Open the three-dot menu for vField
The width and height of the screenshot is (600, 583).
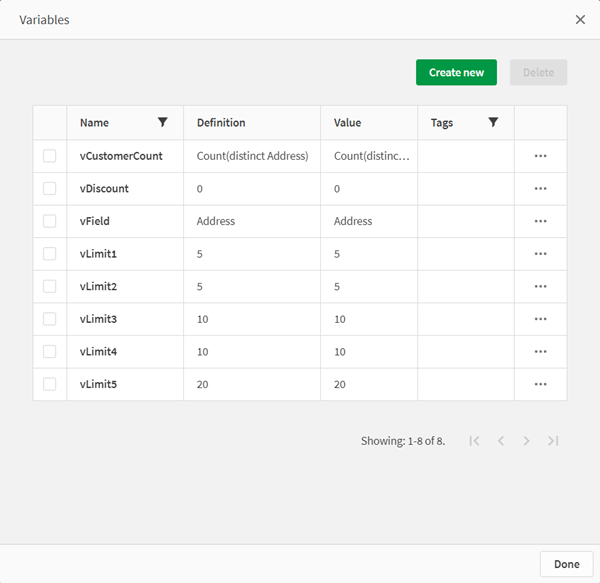click(540, 221)
